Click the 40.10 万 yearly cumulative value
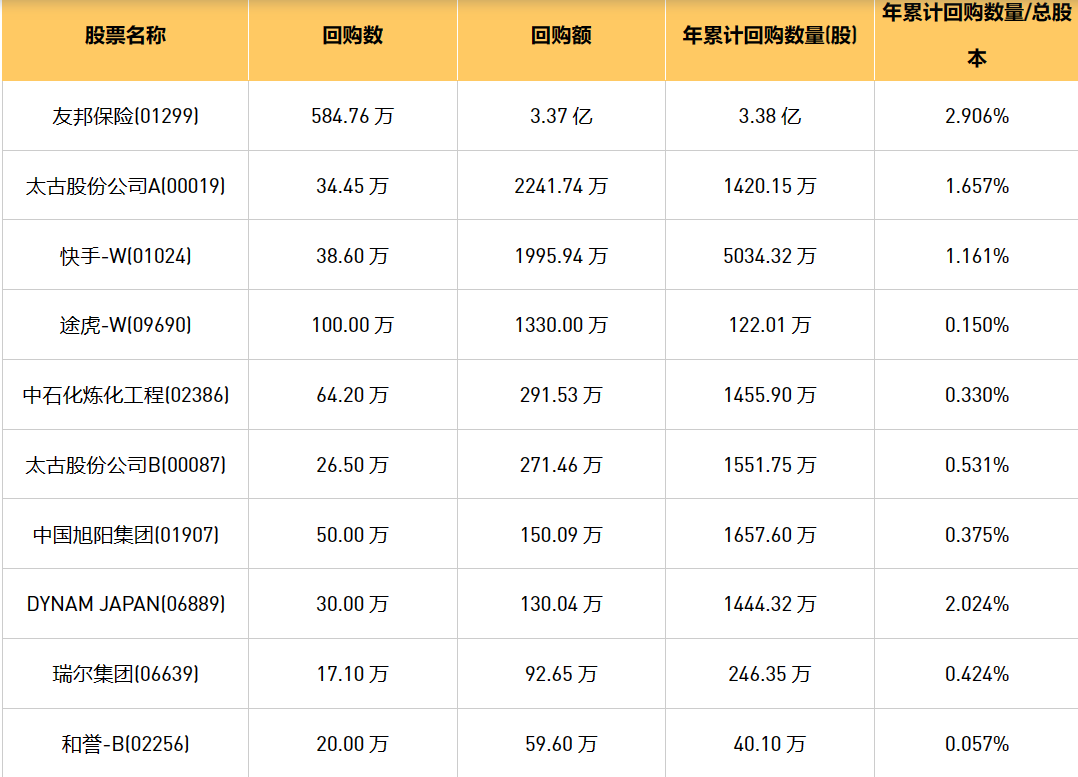1078x777 pixels. [769, 745]
